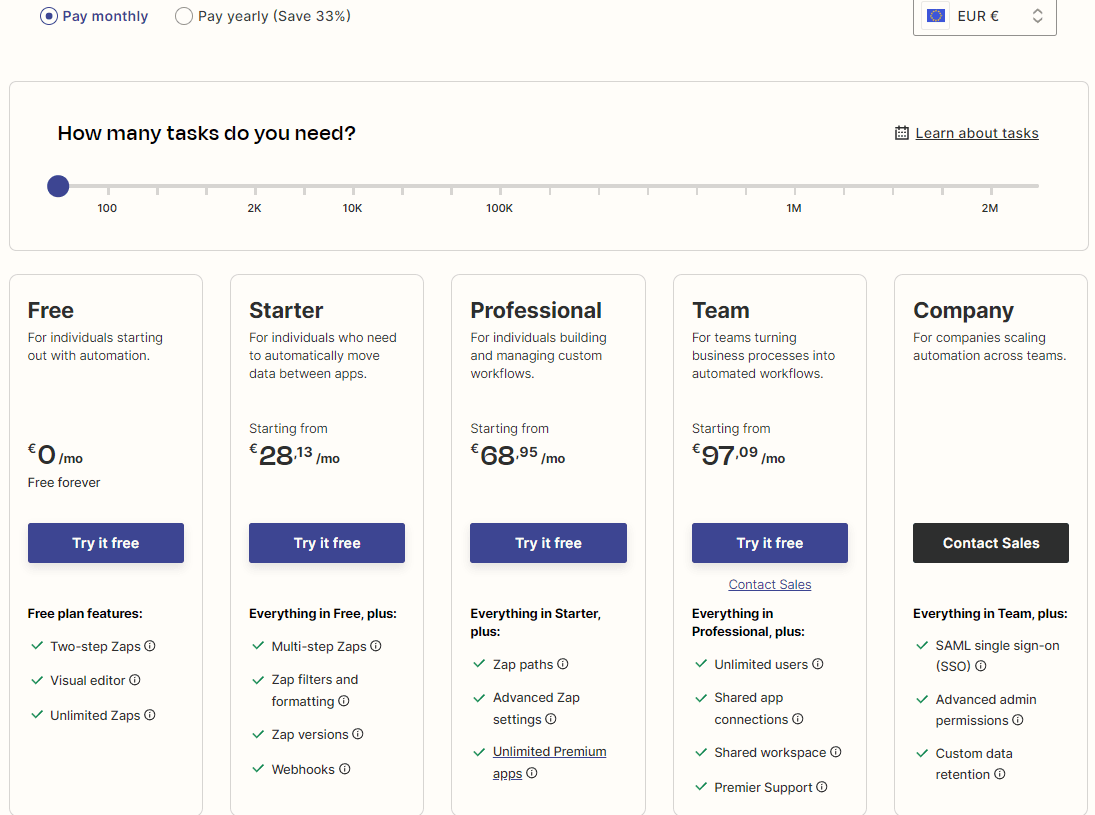Click the Free forever text
The image size is (1095, 815).
(64, 483)
